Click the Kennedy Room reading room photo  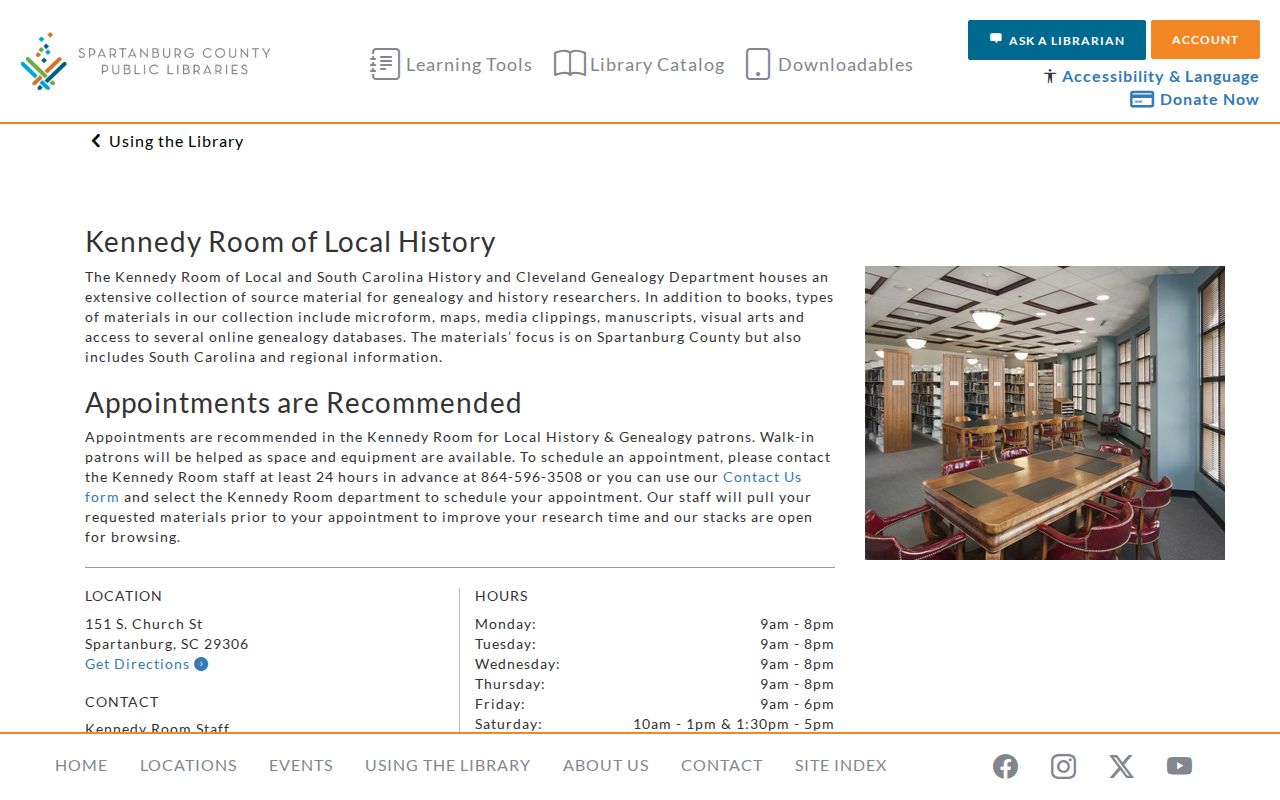pyautogui.click(x=1045, y=413)
